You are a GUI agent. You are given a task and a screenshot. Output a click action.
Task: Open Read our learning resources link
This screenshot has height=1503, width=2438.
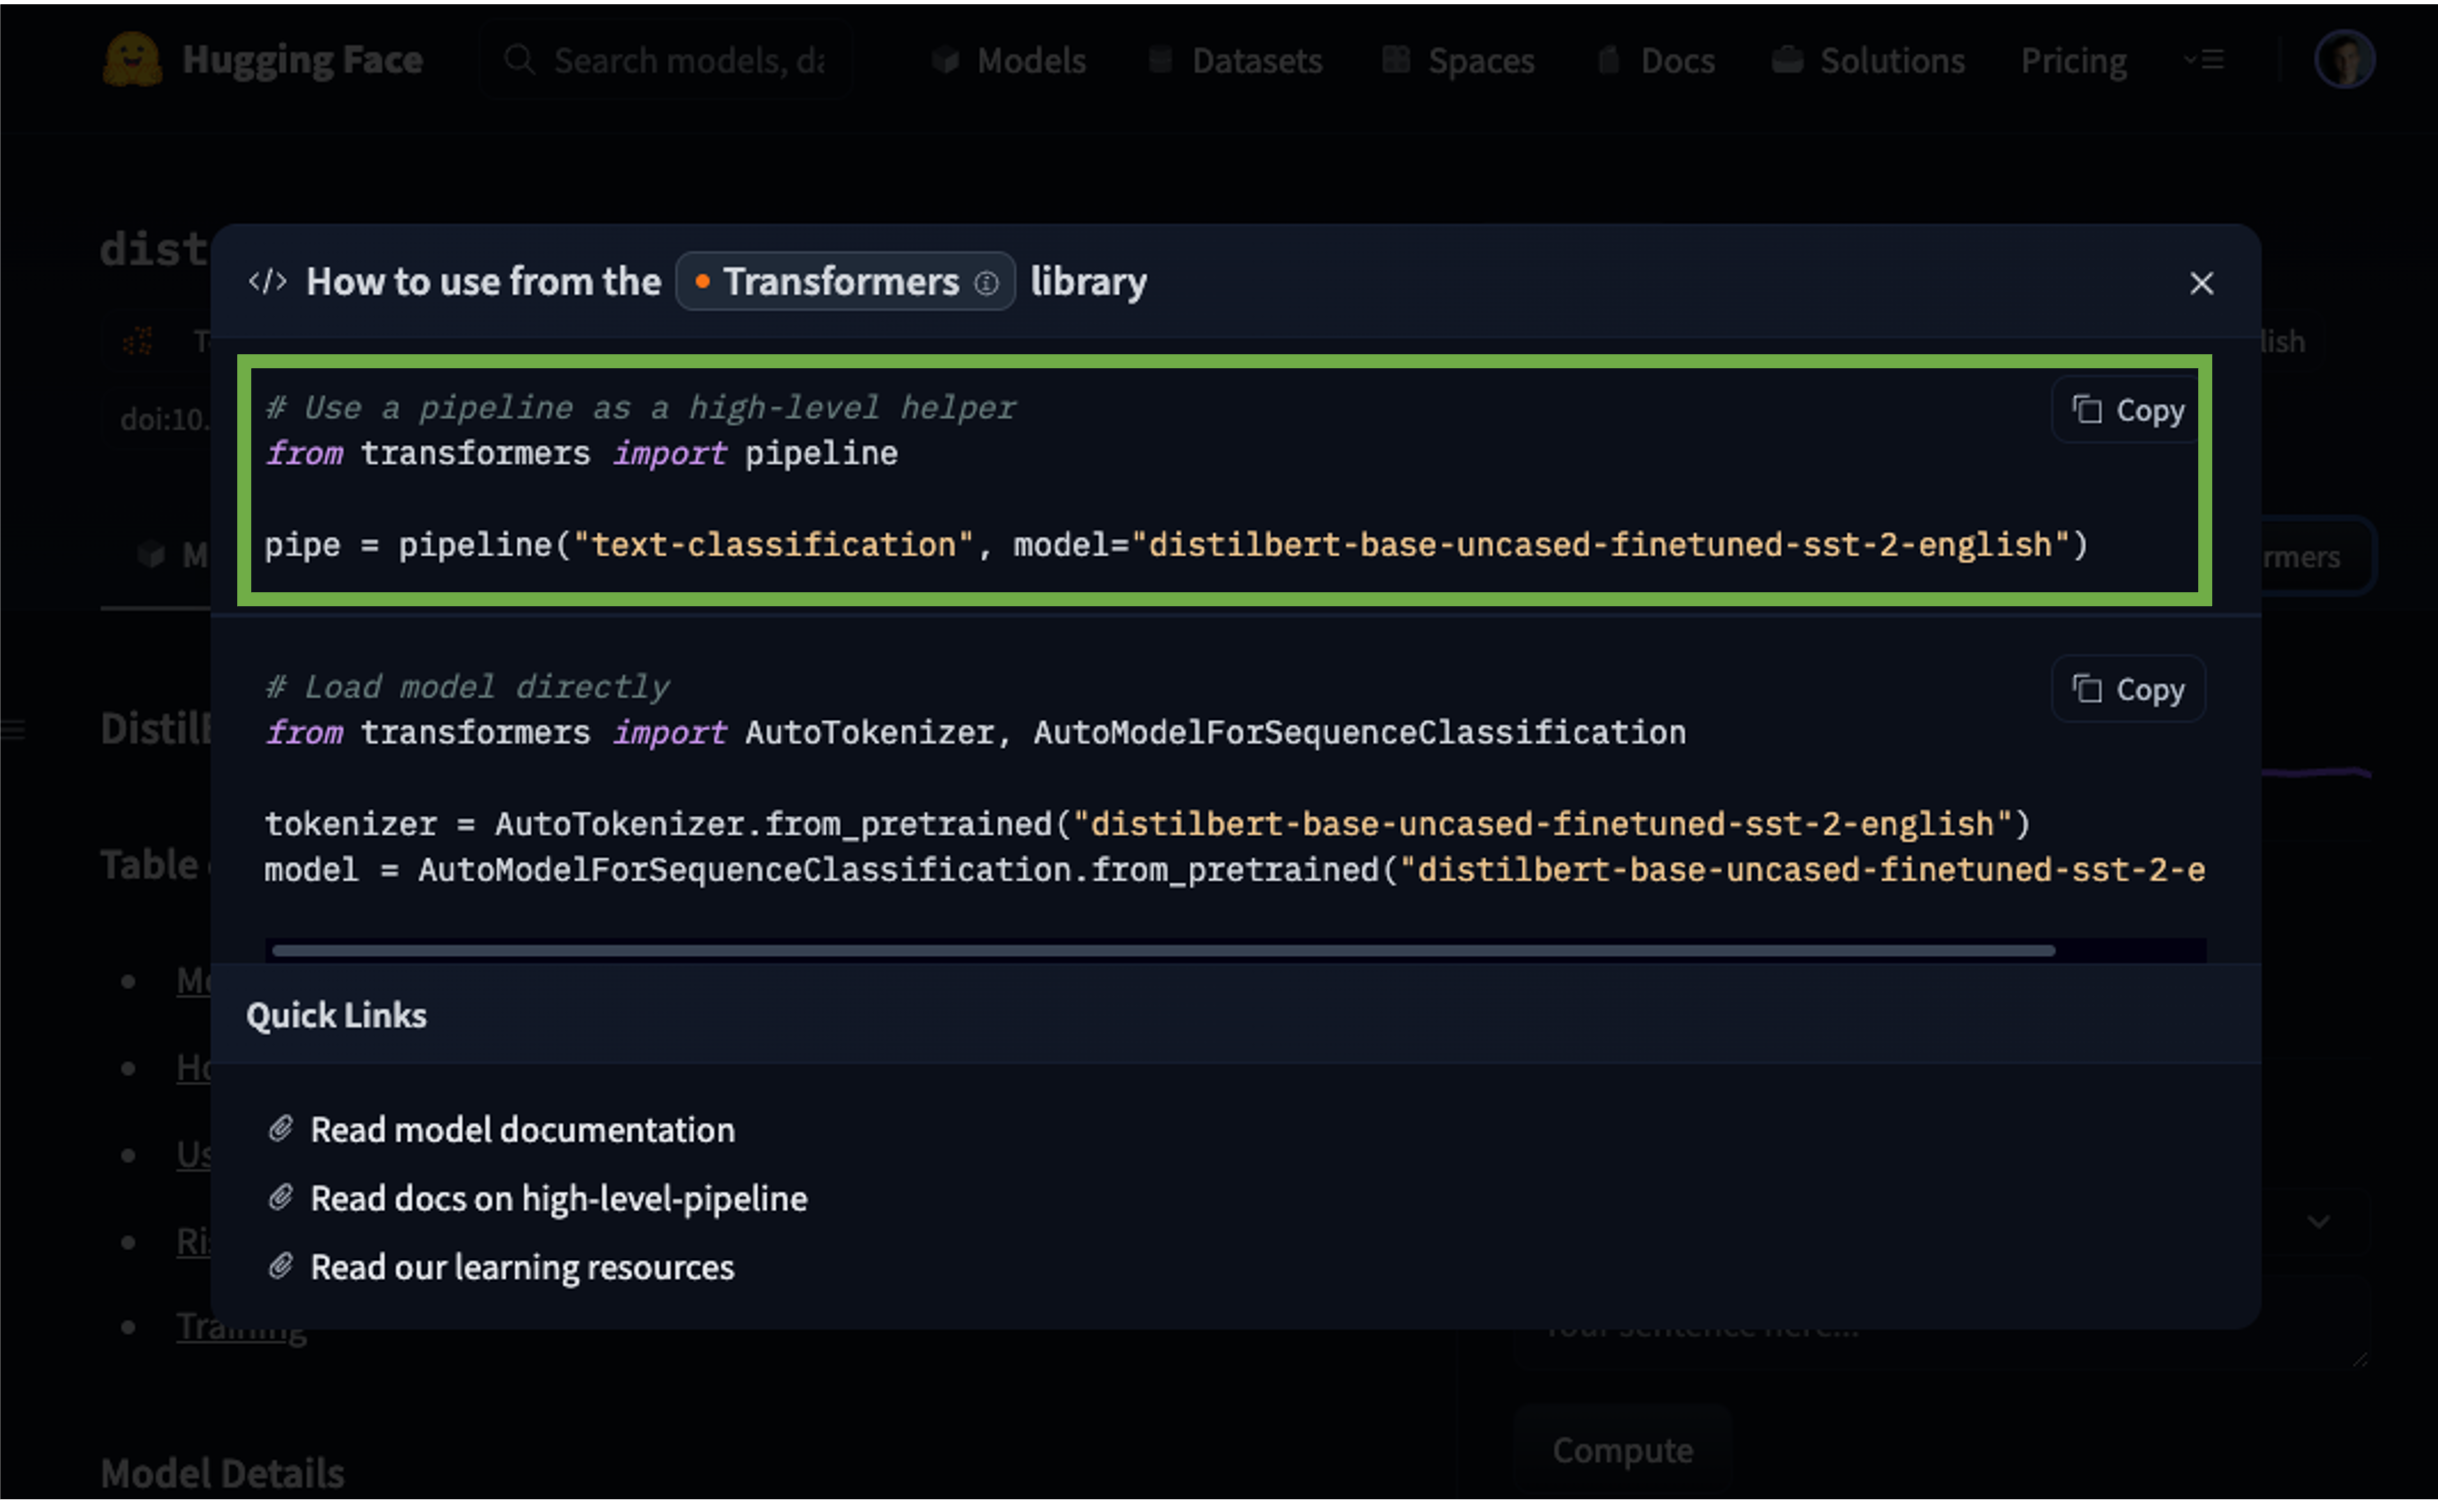tap(522, 1268)
